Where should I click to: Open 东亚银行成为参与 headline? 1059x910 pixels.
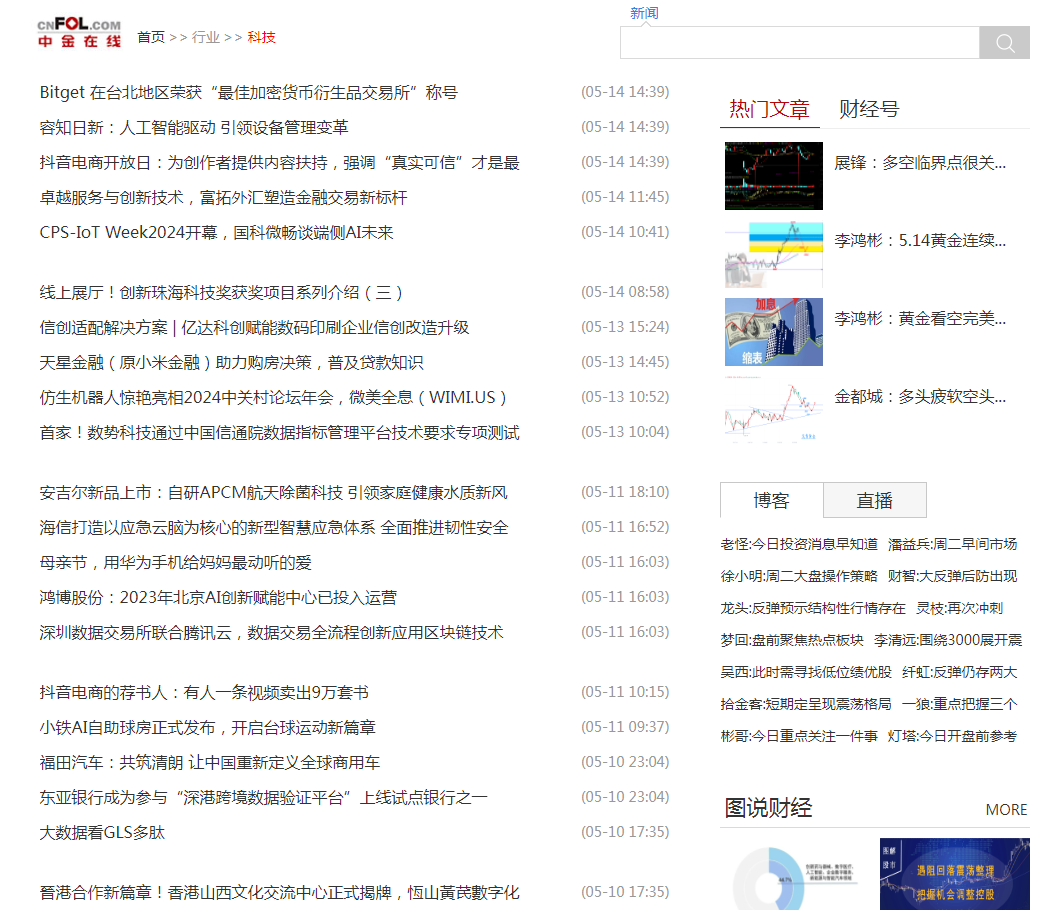click(263, 798)
